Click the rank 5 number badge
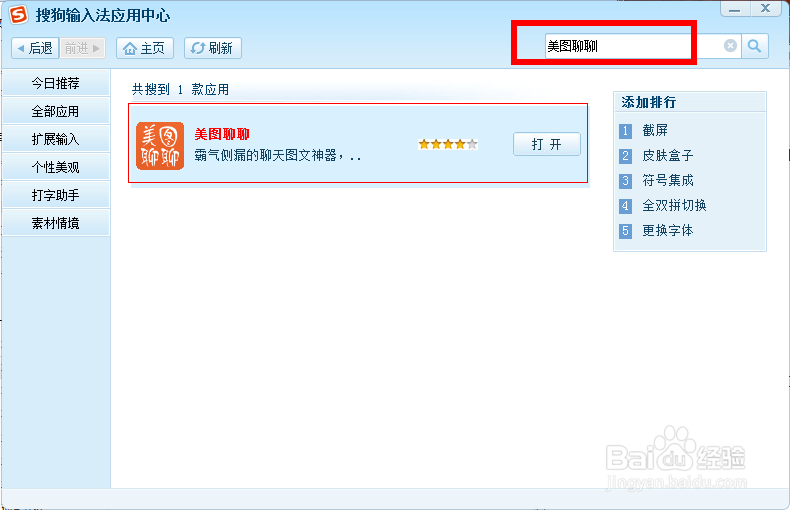 tap(625, 231)
